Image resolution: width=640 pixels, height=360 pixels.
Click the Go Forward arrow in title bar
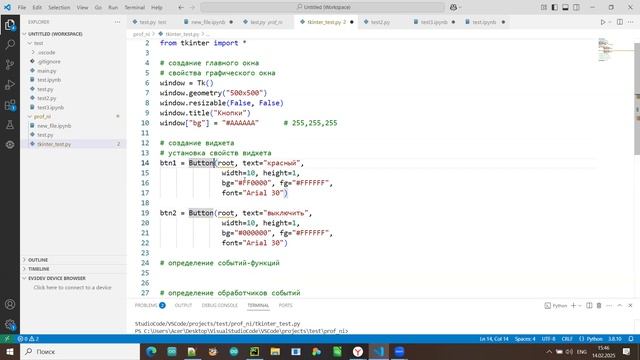point(192,7)
